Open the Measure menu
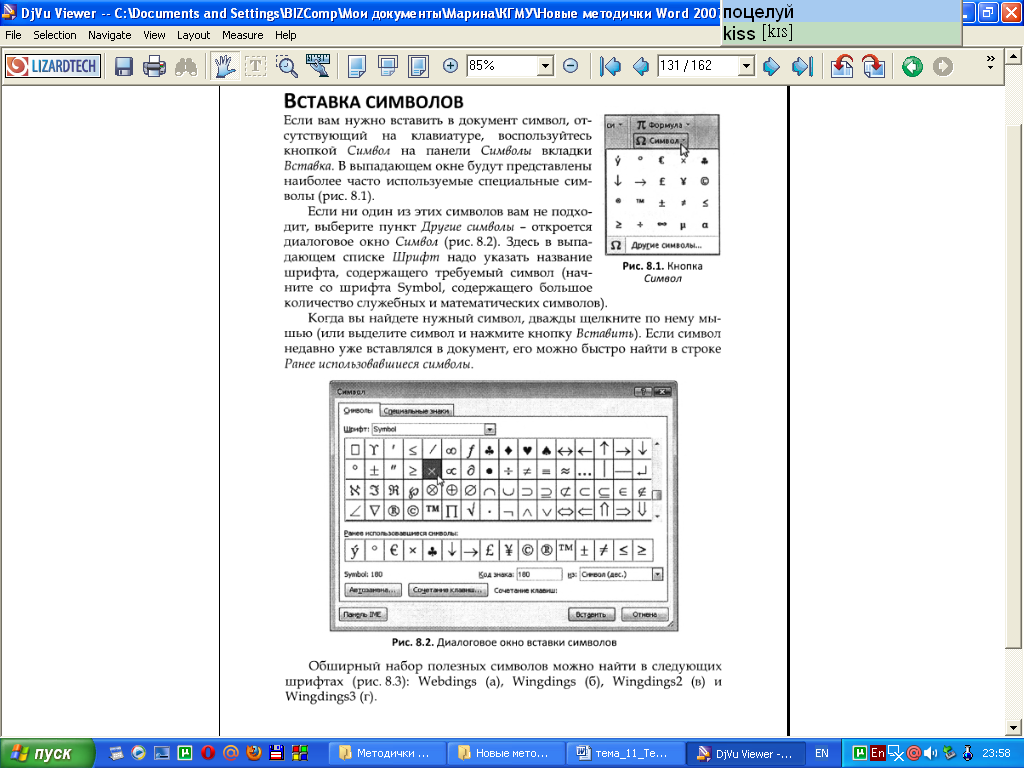 242,35
